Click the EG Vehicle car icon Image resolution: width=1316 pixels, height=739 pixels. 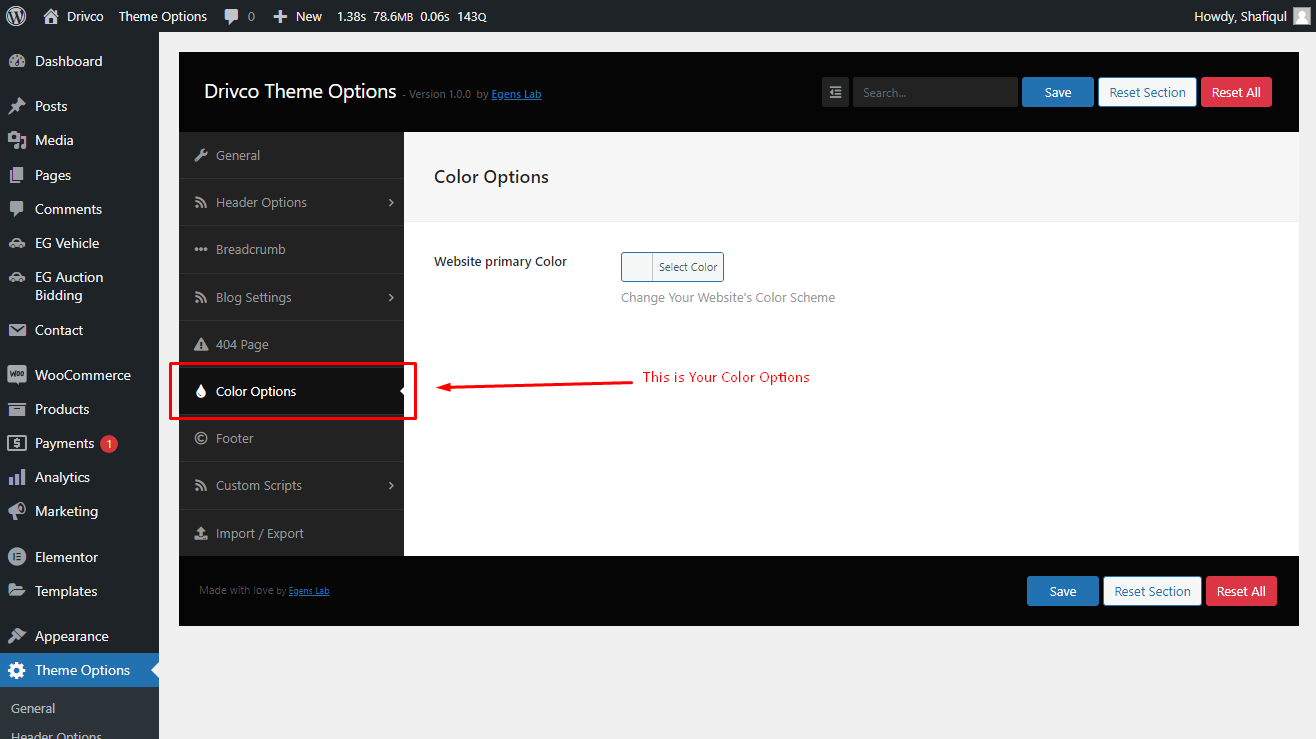pyautogui.click(x=17, y=243)
